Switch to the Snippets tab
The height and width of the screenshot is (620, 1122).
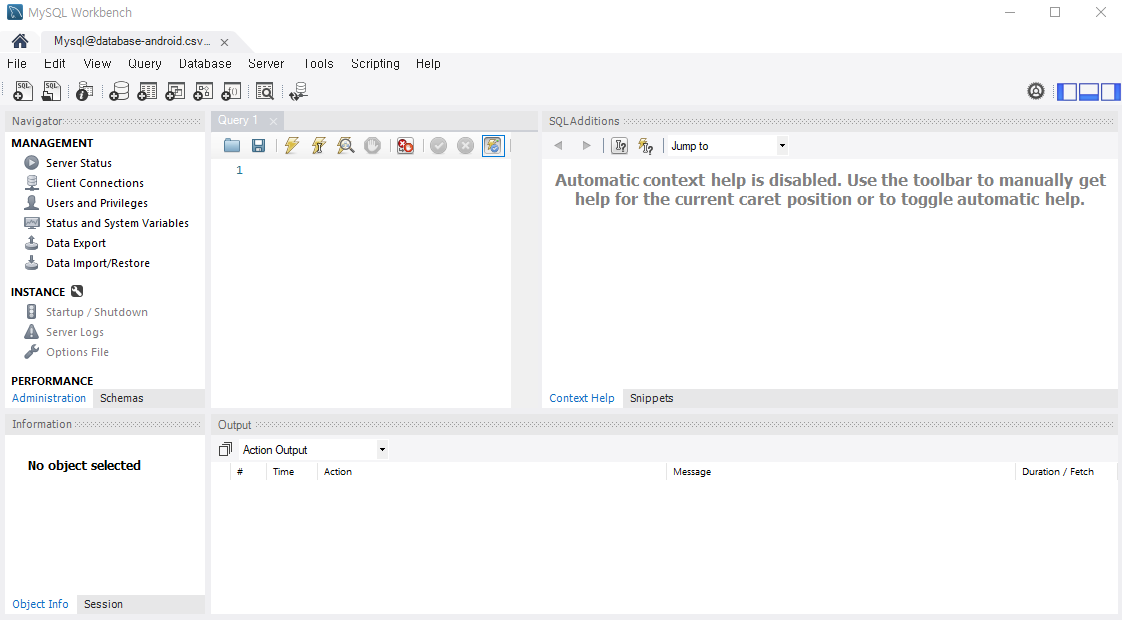coord(651,398)
